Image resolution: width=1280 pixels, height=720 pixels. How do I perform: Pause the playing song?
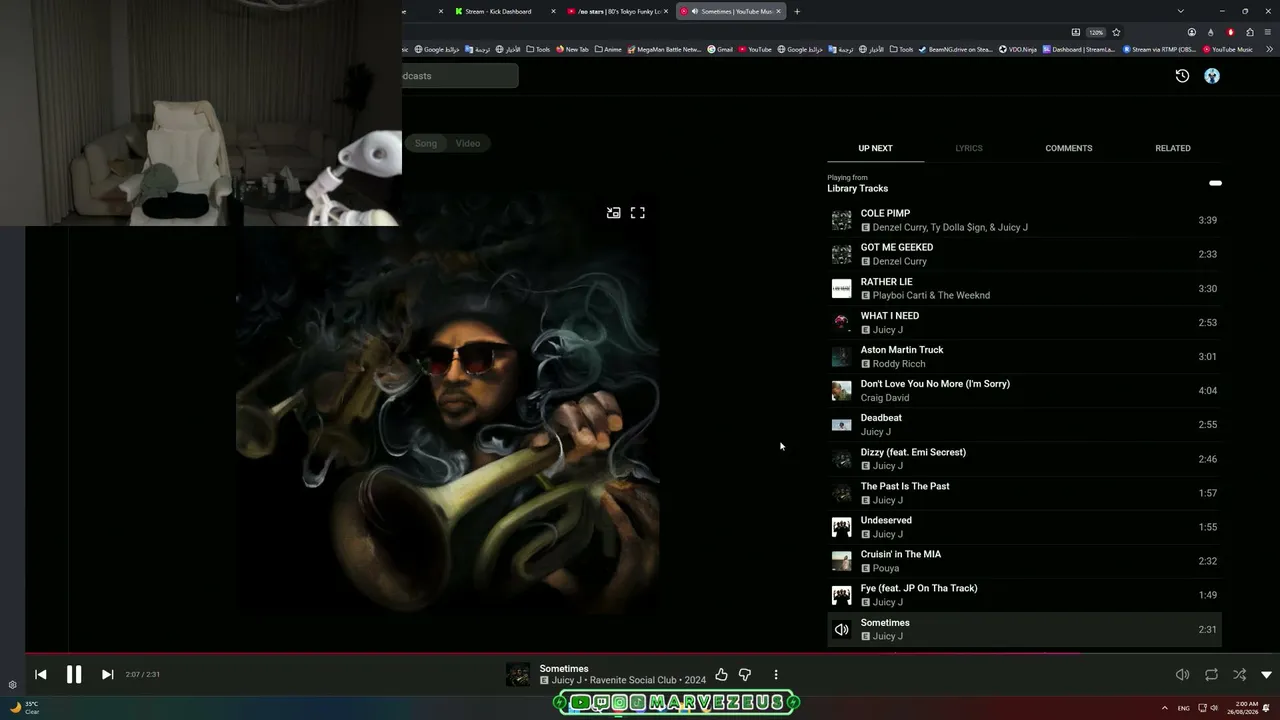74,674
